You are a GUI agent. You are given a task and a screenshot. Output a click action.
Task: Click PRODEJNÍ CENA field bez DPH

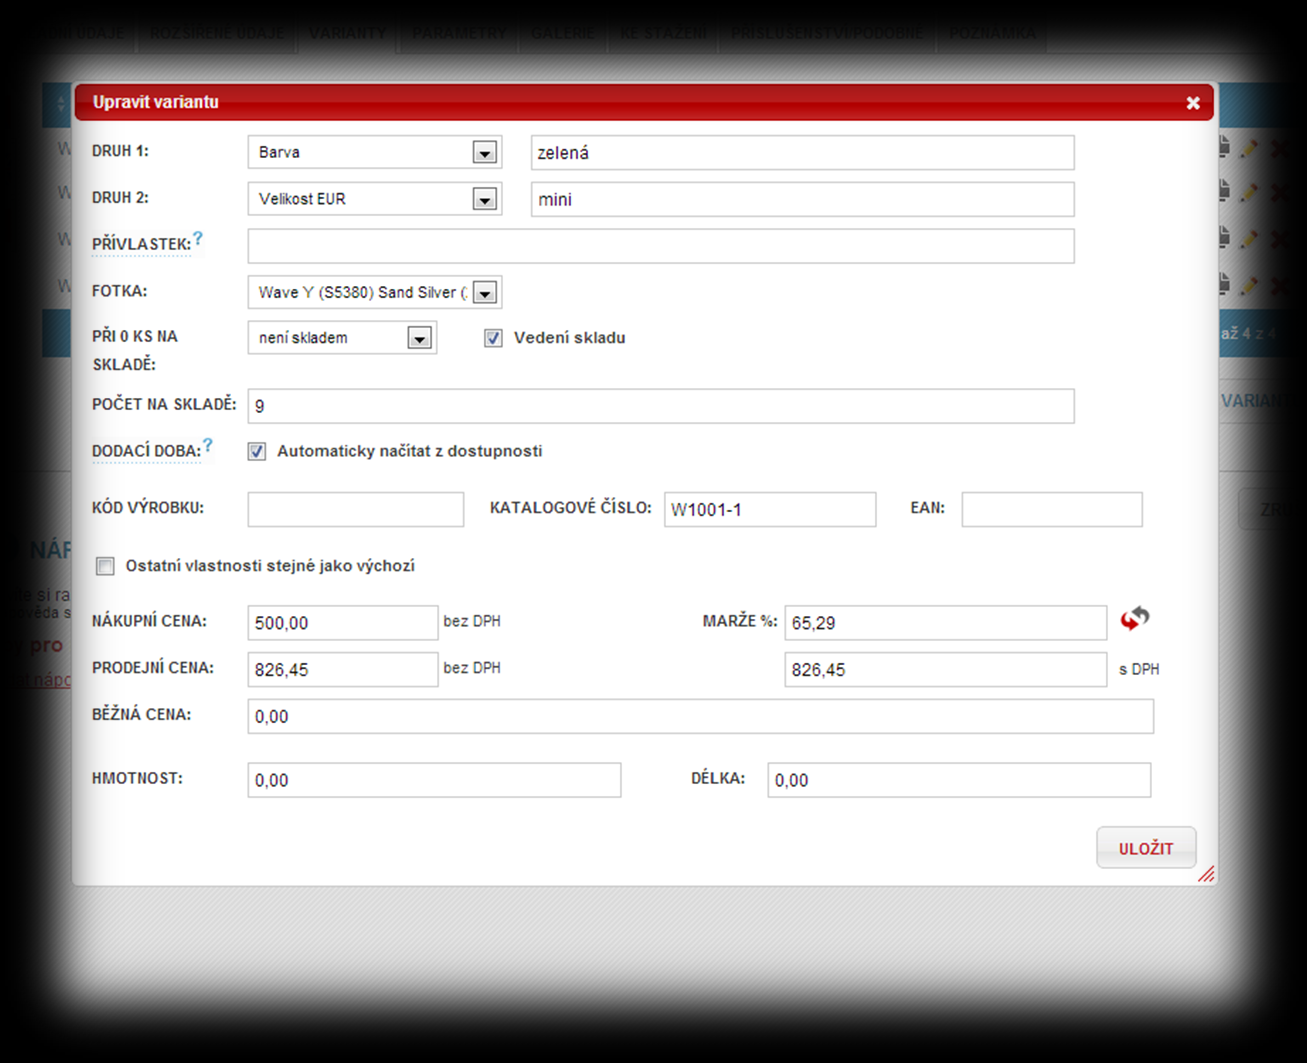(x=343, y=670)
